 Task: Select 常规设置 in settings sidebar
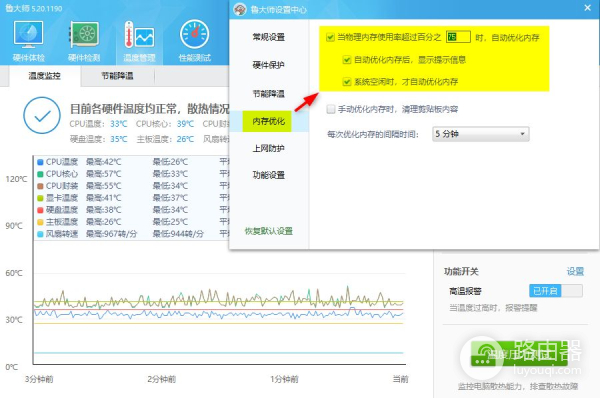tap(269, 37)
